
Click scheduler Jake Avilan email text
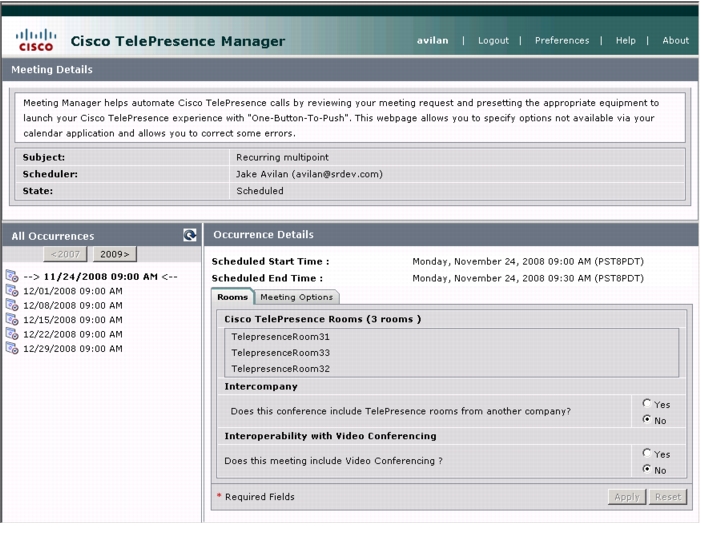click(x=309, y=174)
